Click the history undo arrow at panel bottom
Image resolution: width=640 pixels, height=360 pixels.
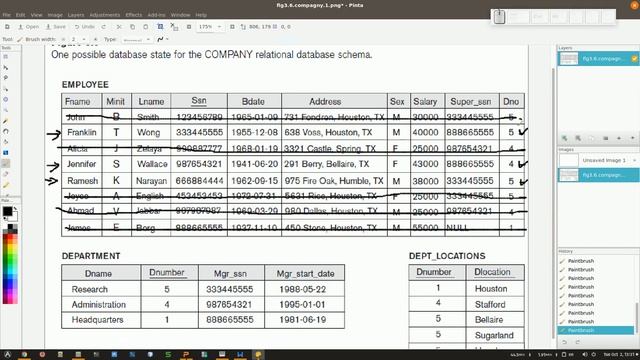click(564, 342)
